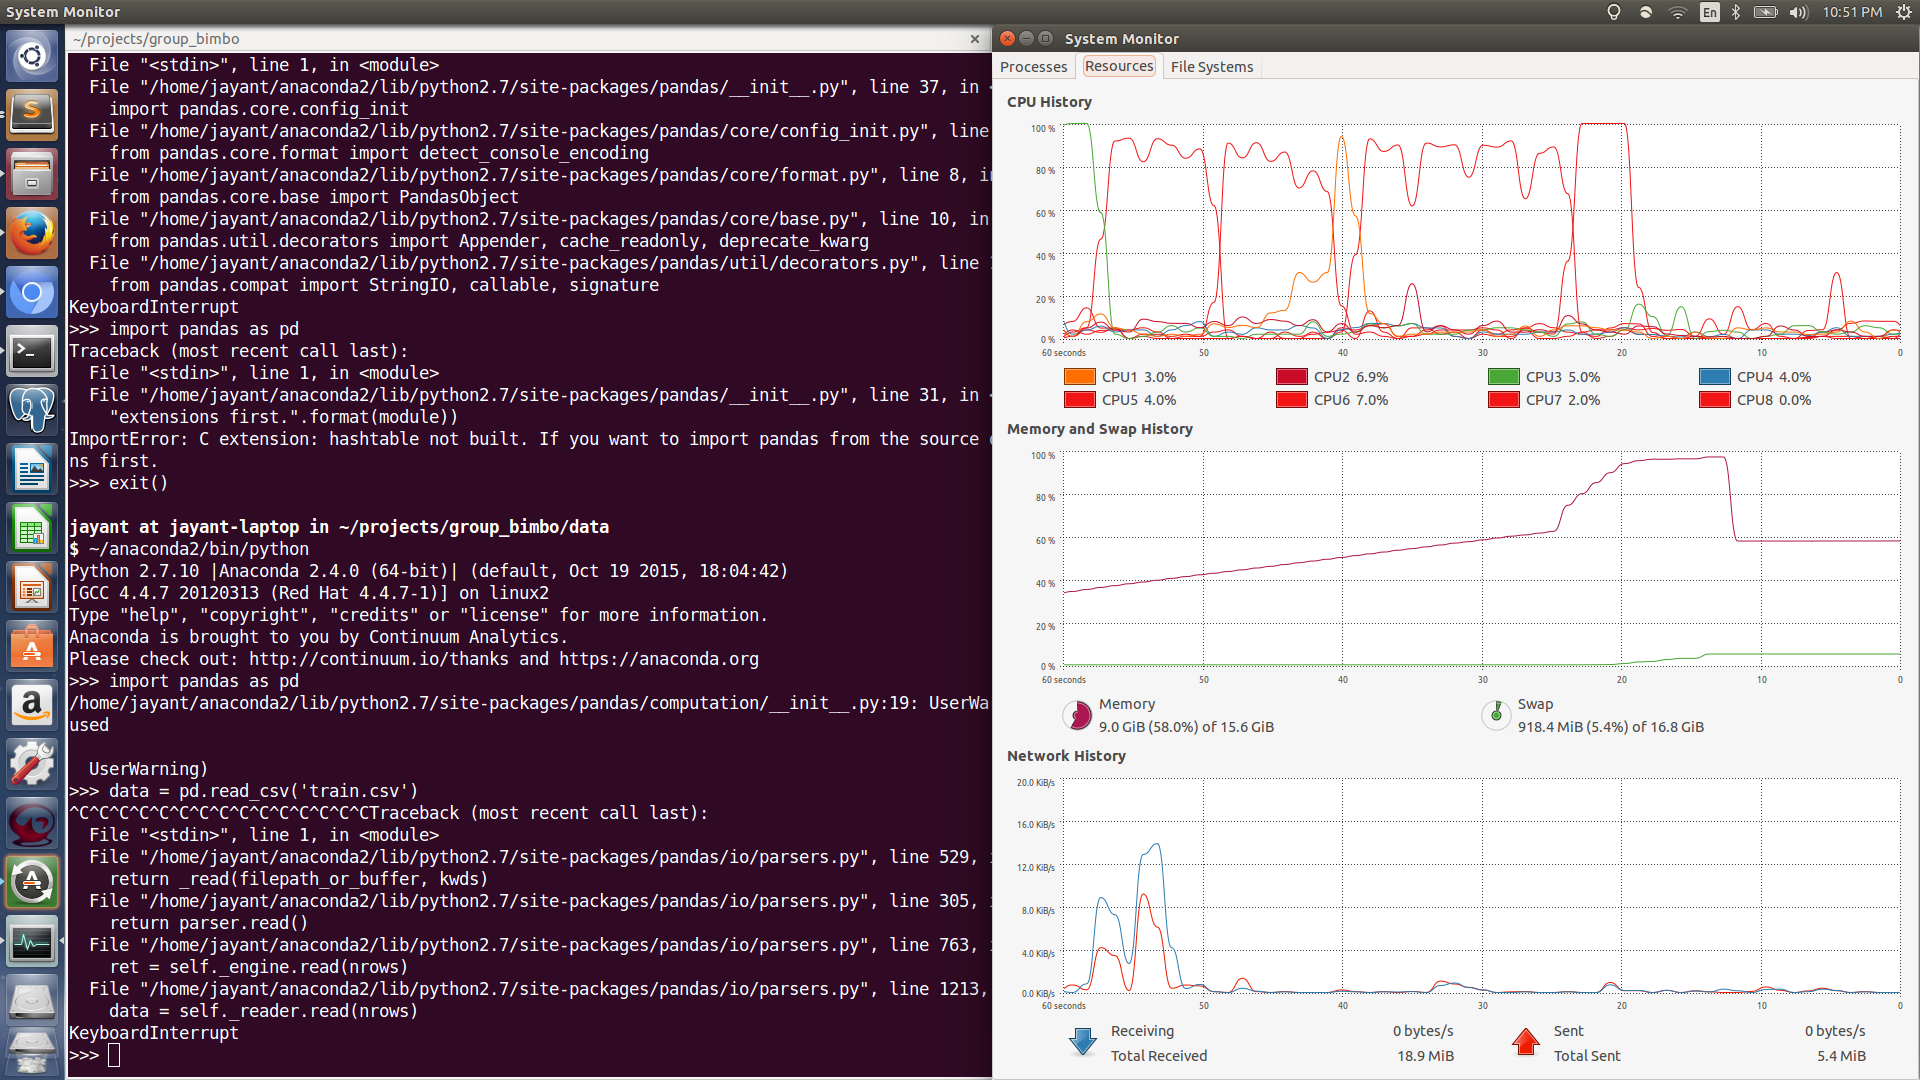Select the Resources tab
The height and width of the screenshot is (1080, 1920).
(1118, 66)
